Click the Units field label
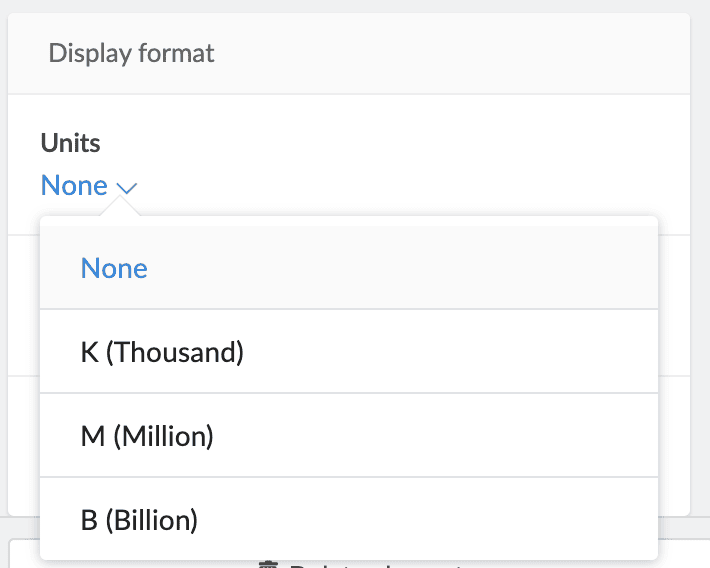This screenshot has height=568, width=710. click(70, 143)
